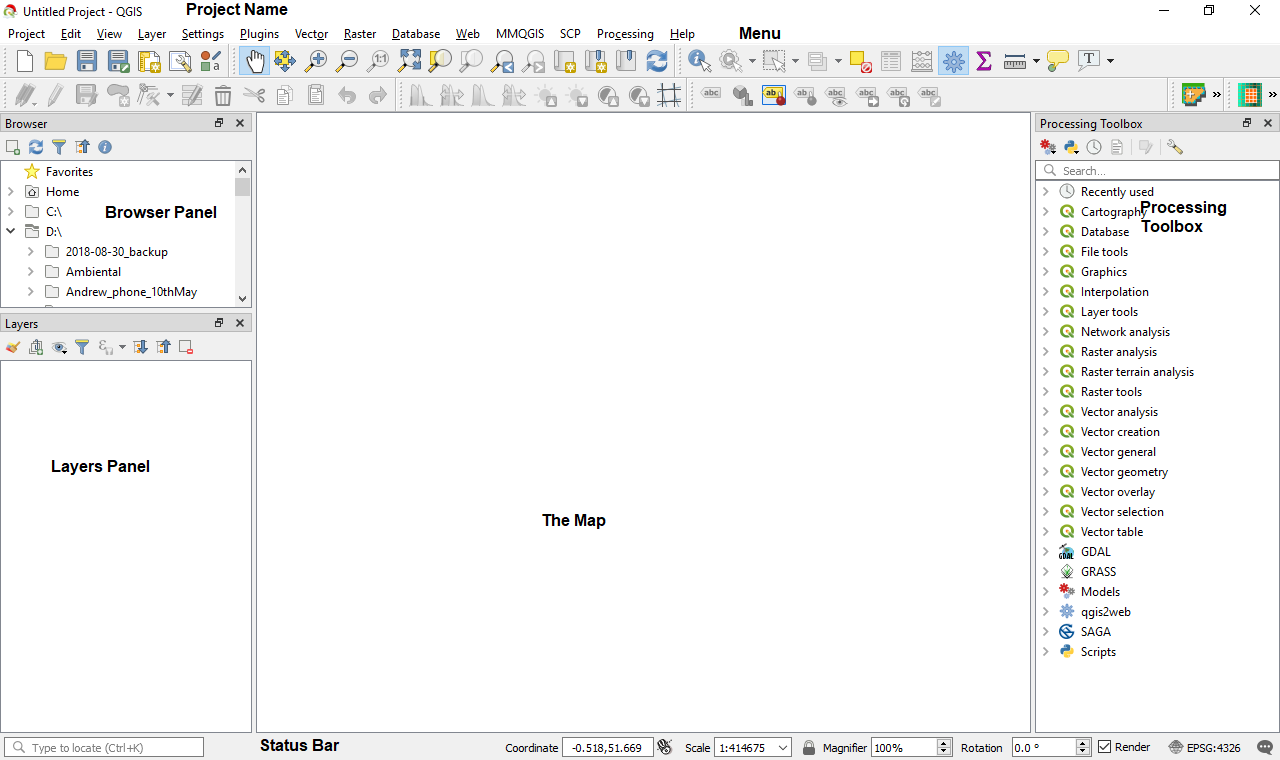Open the messages log bubble in status bar
The image size is (1280, 760).
click(x=1265, y=747)
